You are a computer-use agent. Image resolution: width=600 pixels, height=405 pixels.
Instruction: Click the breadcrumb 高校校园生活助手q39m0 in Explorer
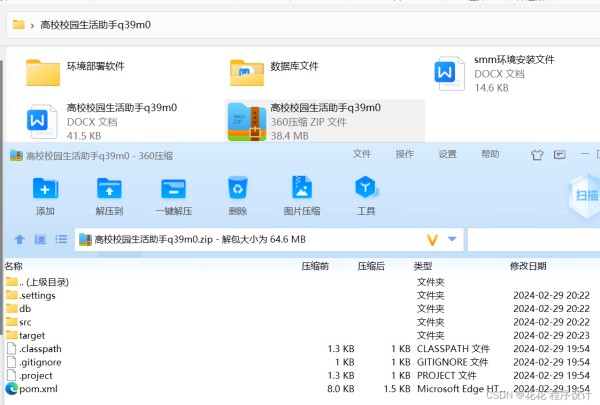coord(95,25)
